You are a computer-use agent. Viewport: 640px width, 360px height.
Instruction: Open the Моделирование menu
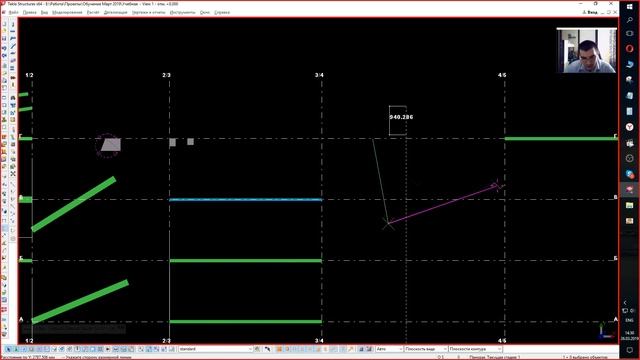(x=67, y=12)
